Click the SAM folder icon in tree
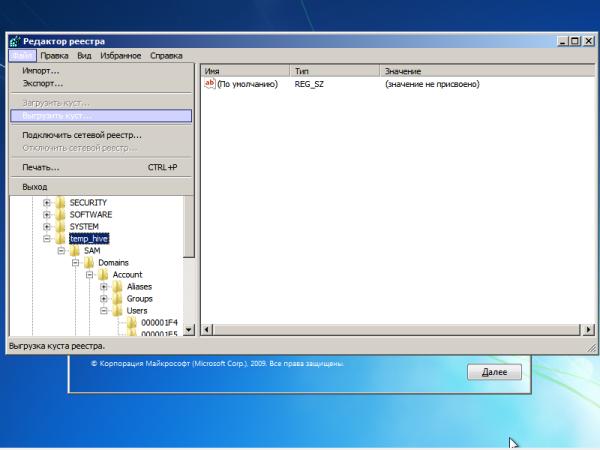 coord(75,251)
